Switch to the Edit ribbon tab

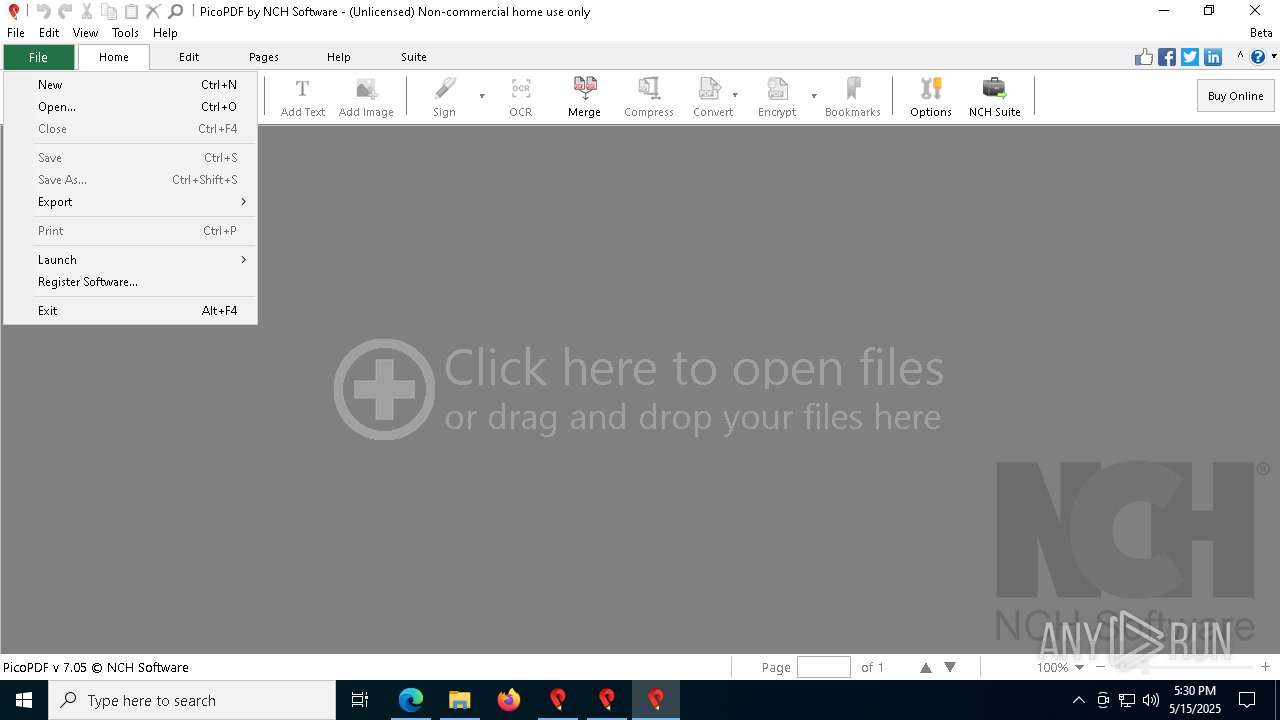189,57
